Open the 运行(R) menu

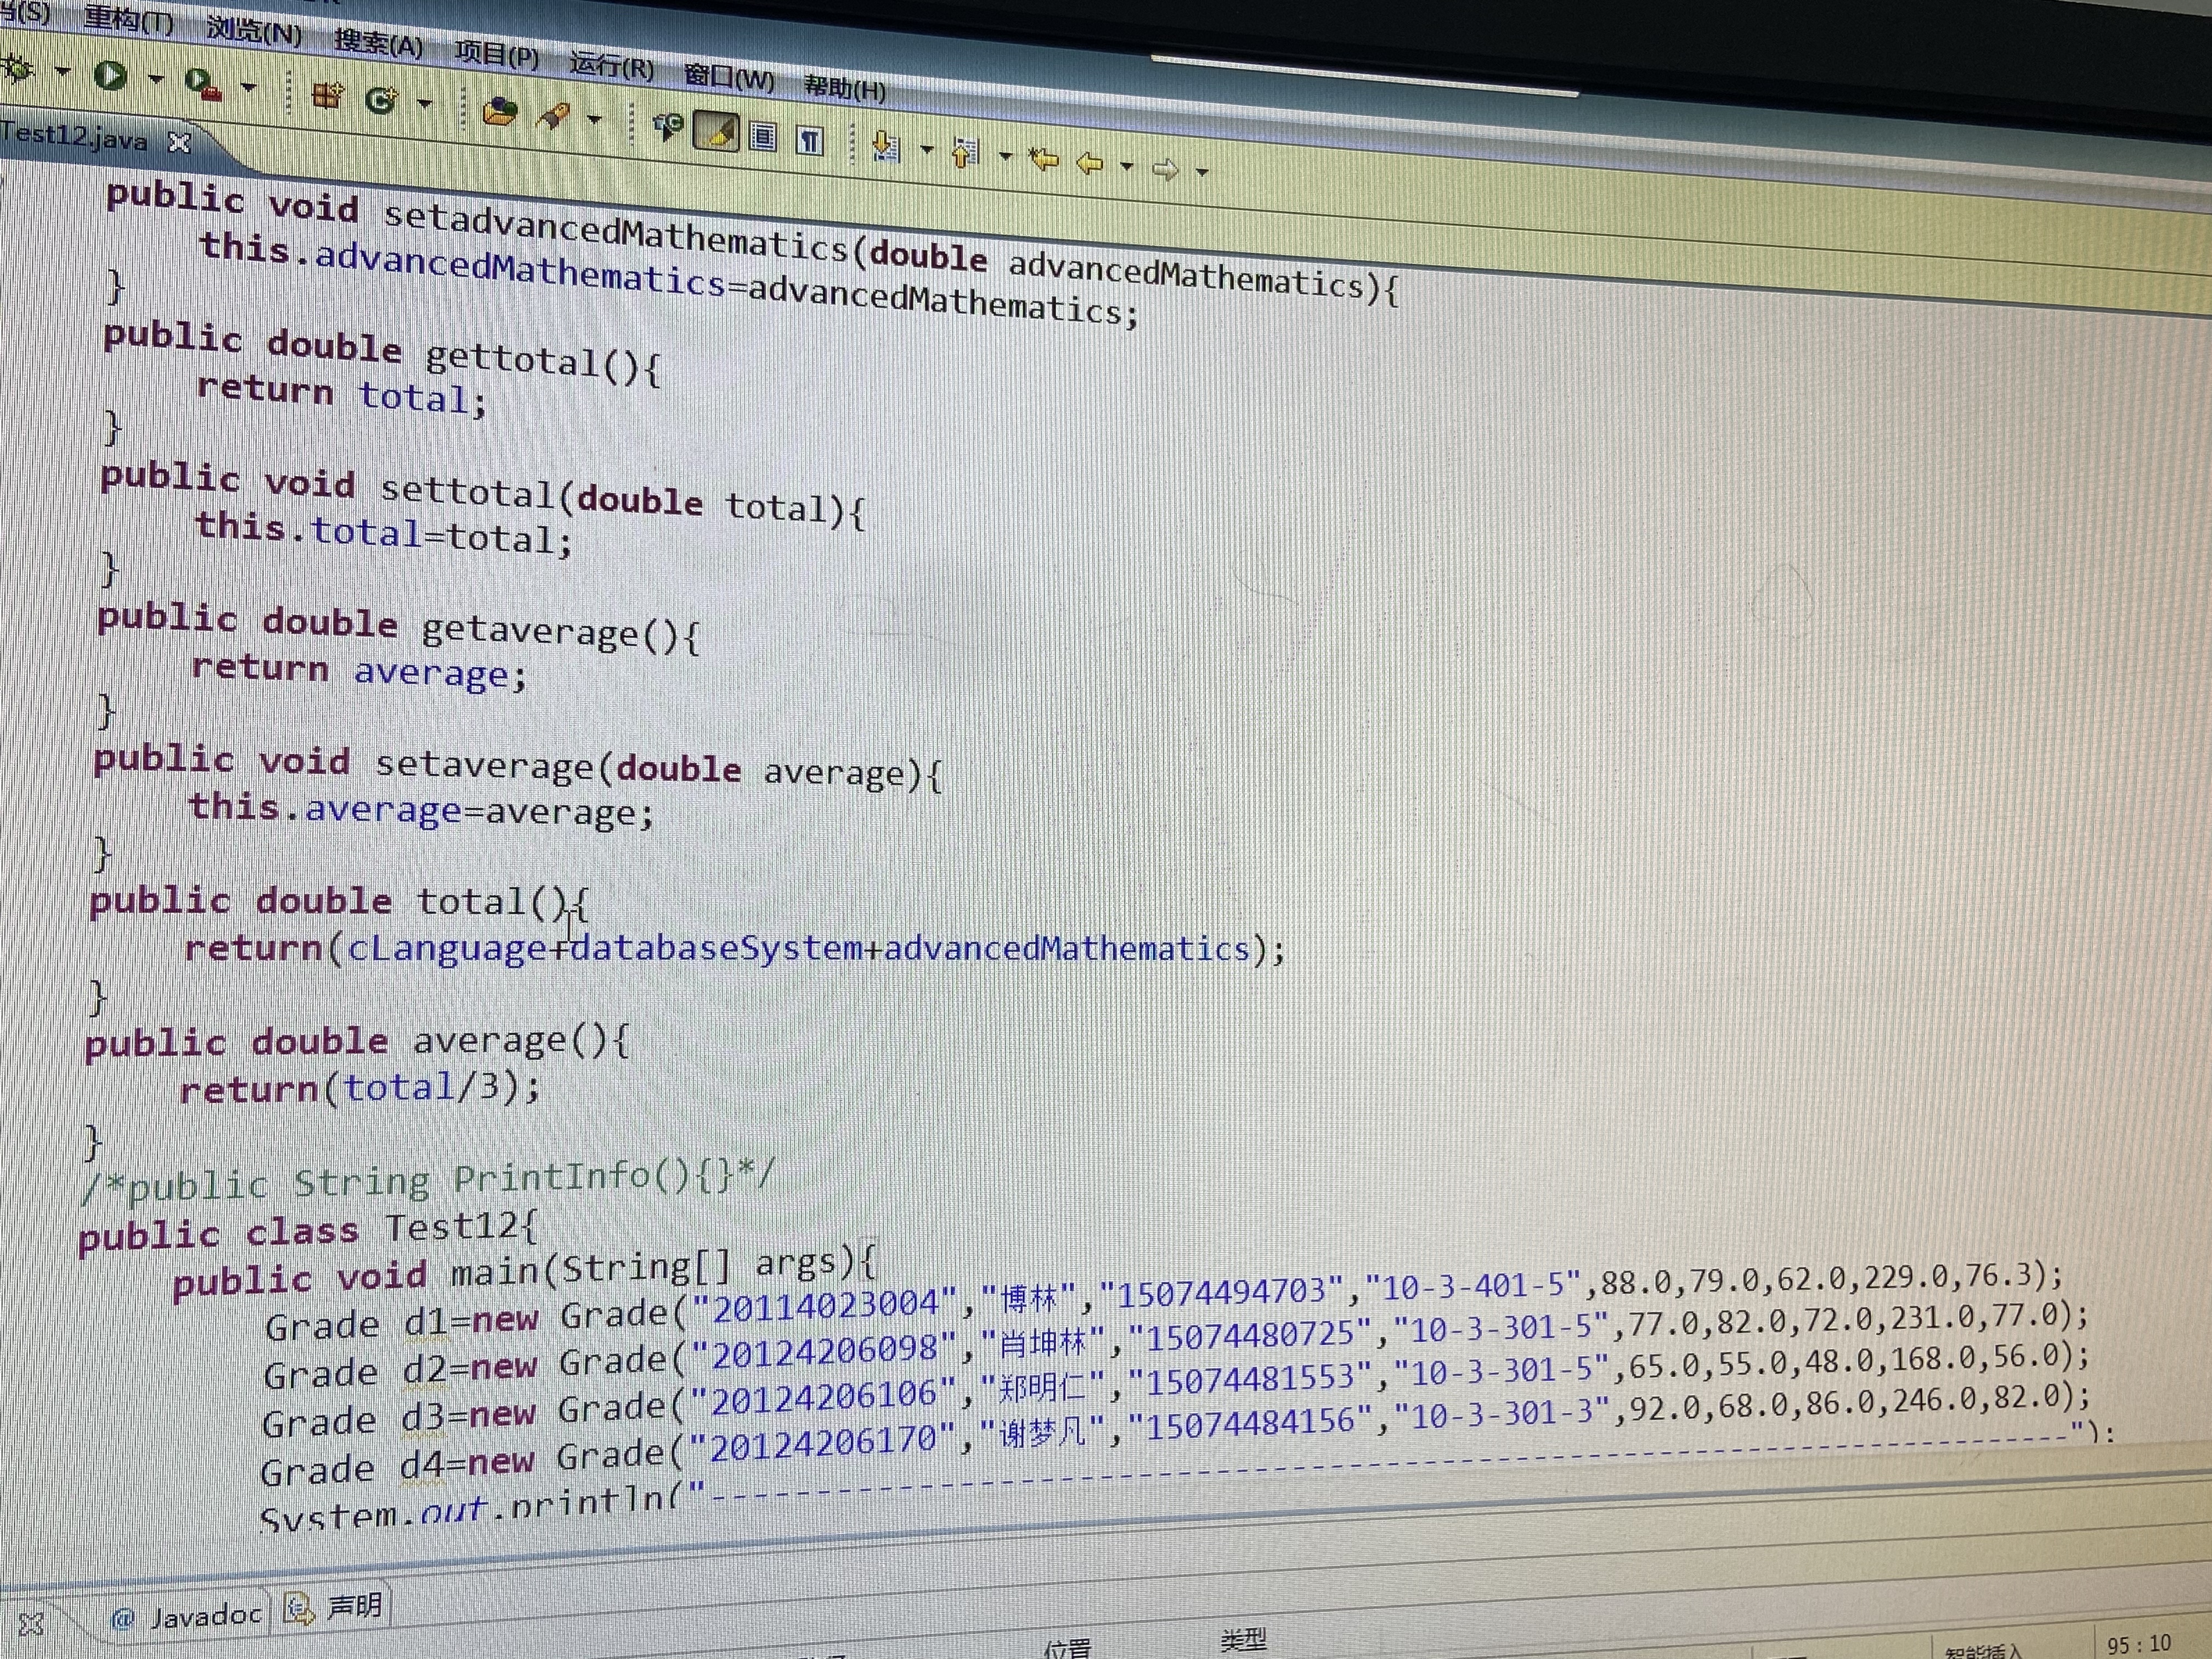pyautogui.click(x=611, y=67)
